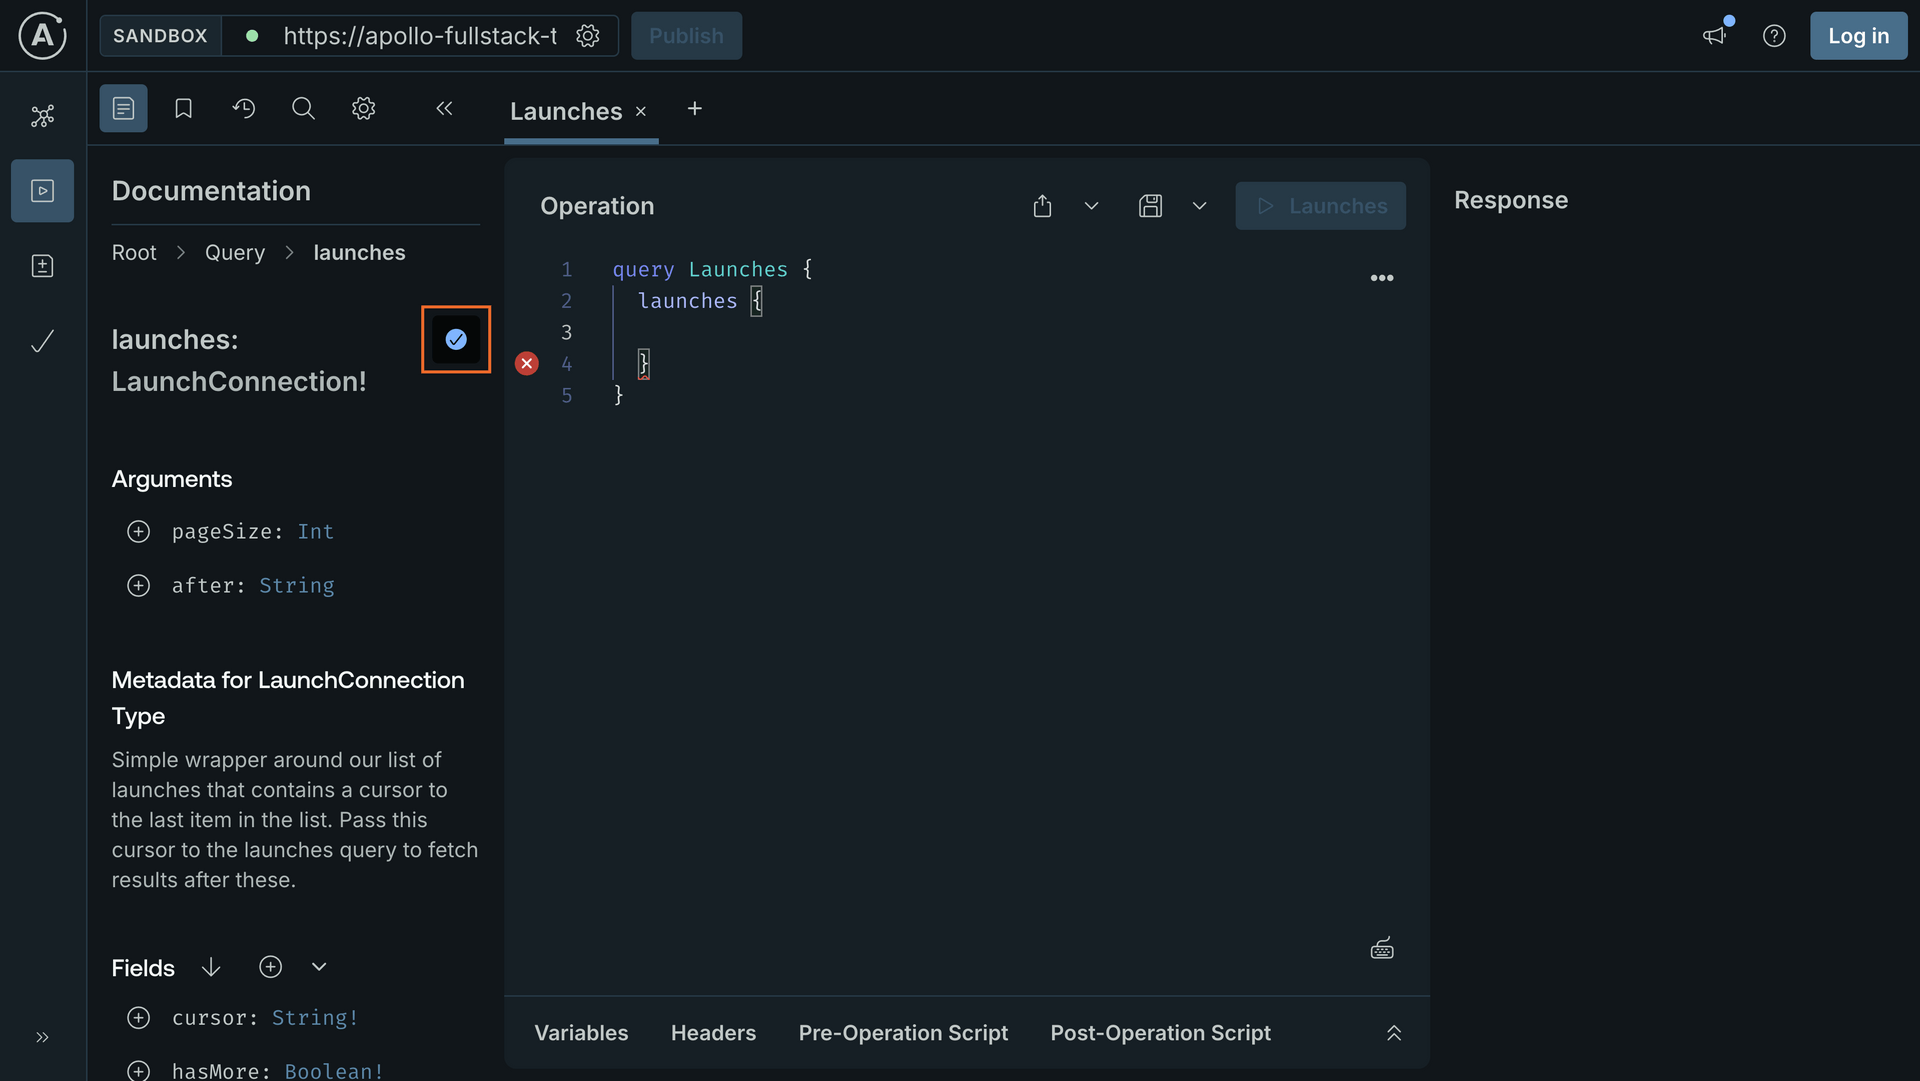Open the schema graph visualization icon

[x=42, y=116]
